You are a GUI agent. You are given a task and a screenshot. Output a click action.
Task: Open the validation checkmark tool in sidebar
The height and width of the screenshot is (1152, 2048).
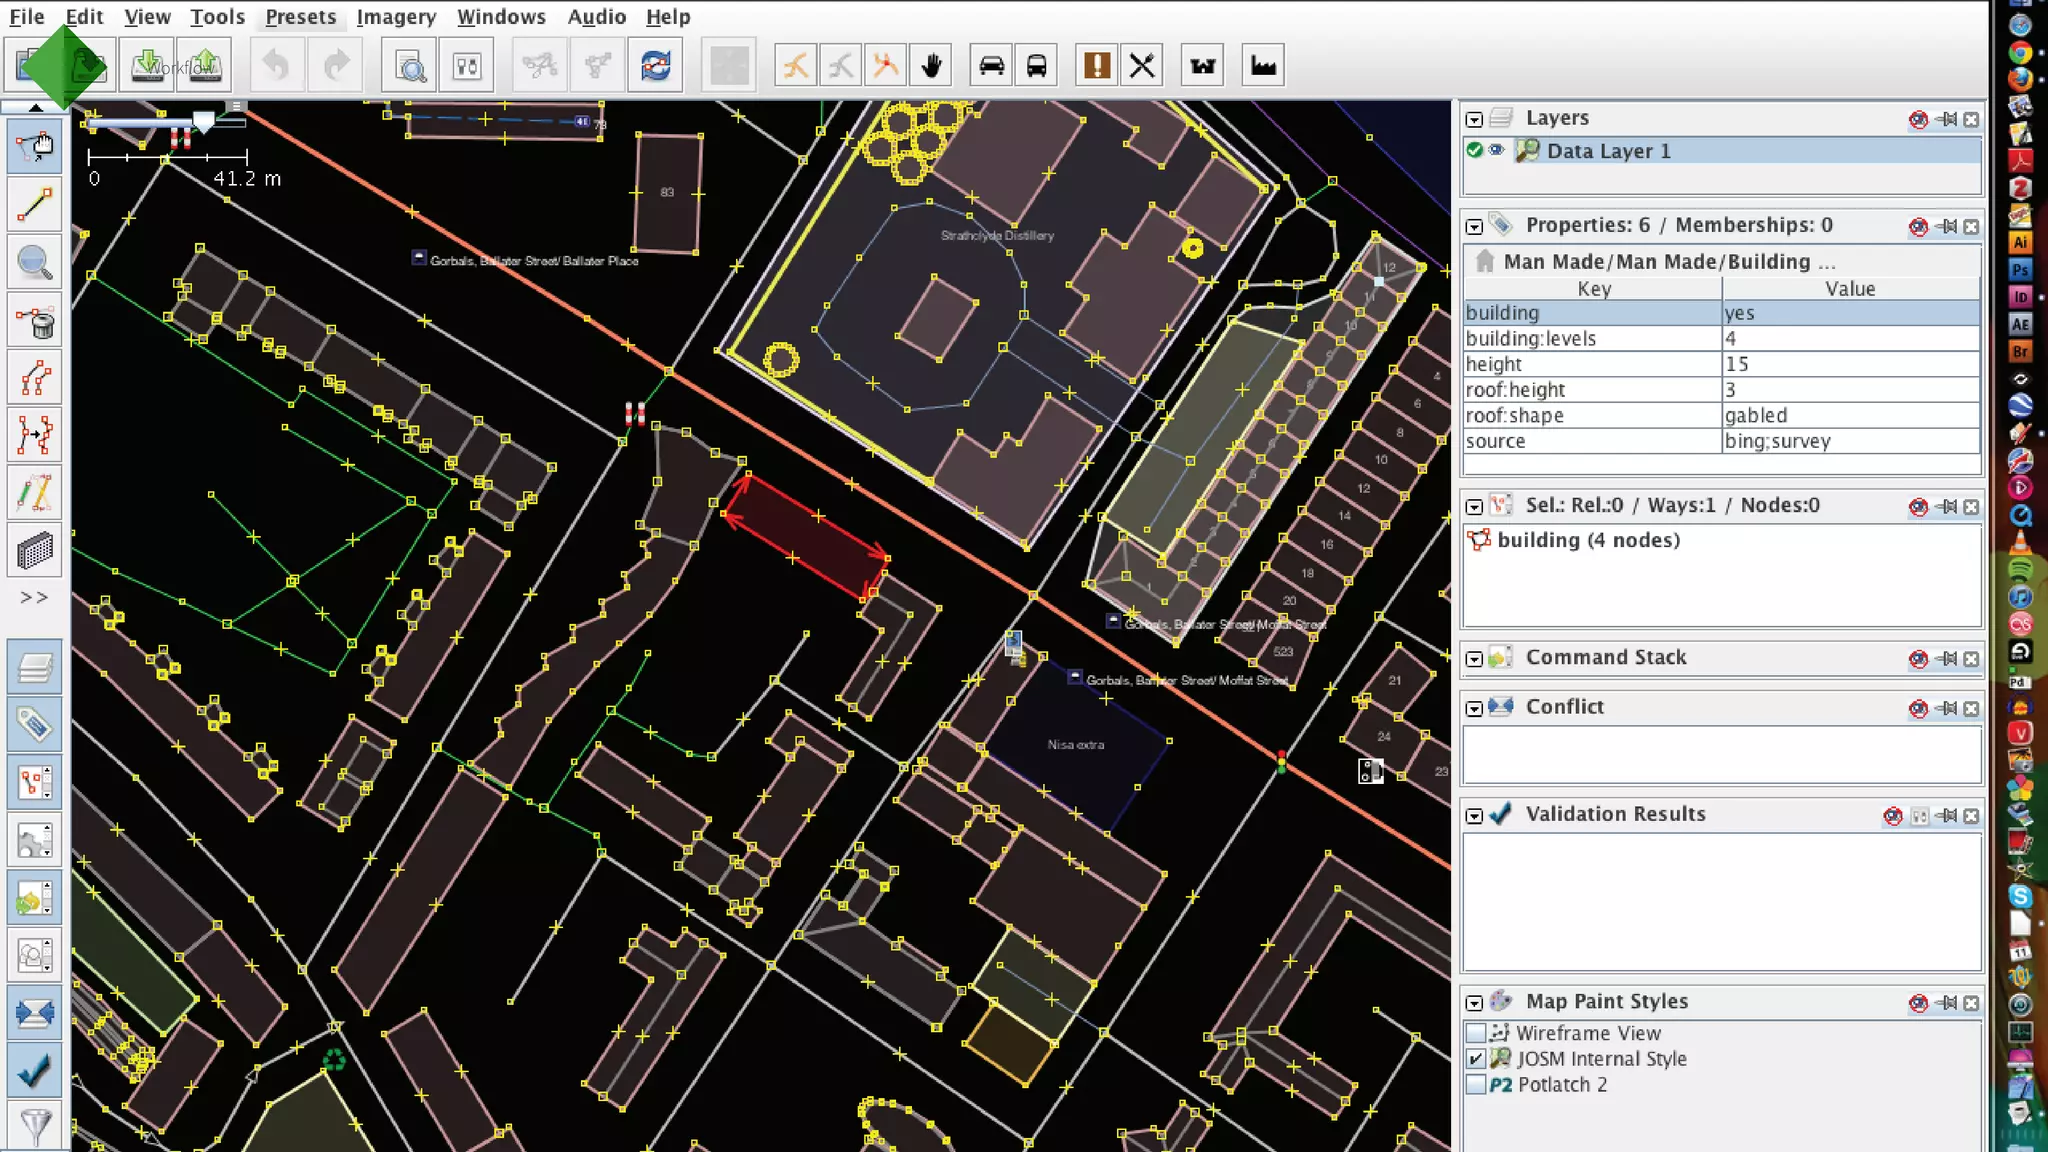35,1071
